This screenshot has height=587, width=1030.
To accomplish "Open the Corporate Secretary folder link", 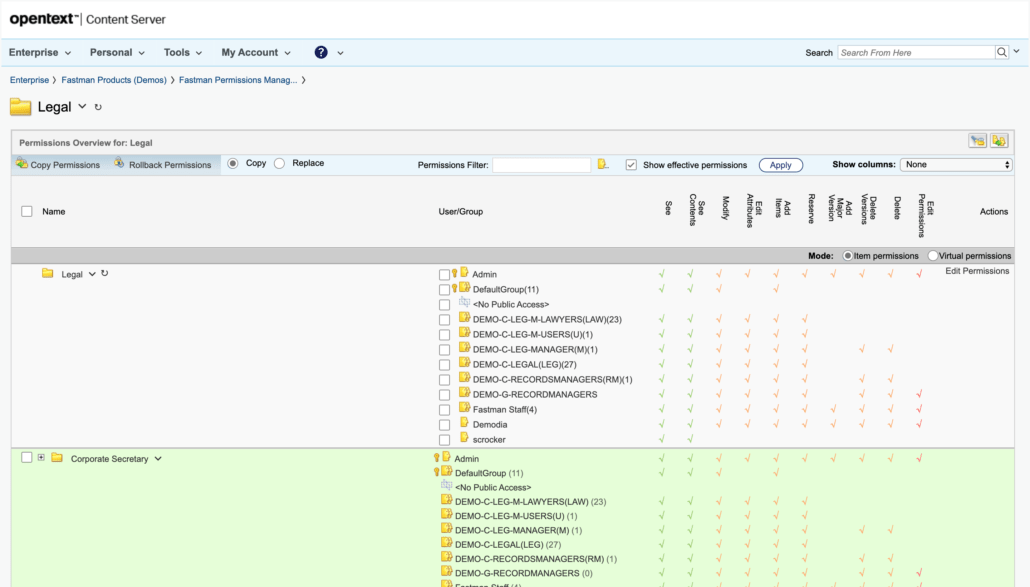I will (x=109, y=459).
